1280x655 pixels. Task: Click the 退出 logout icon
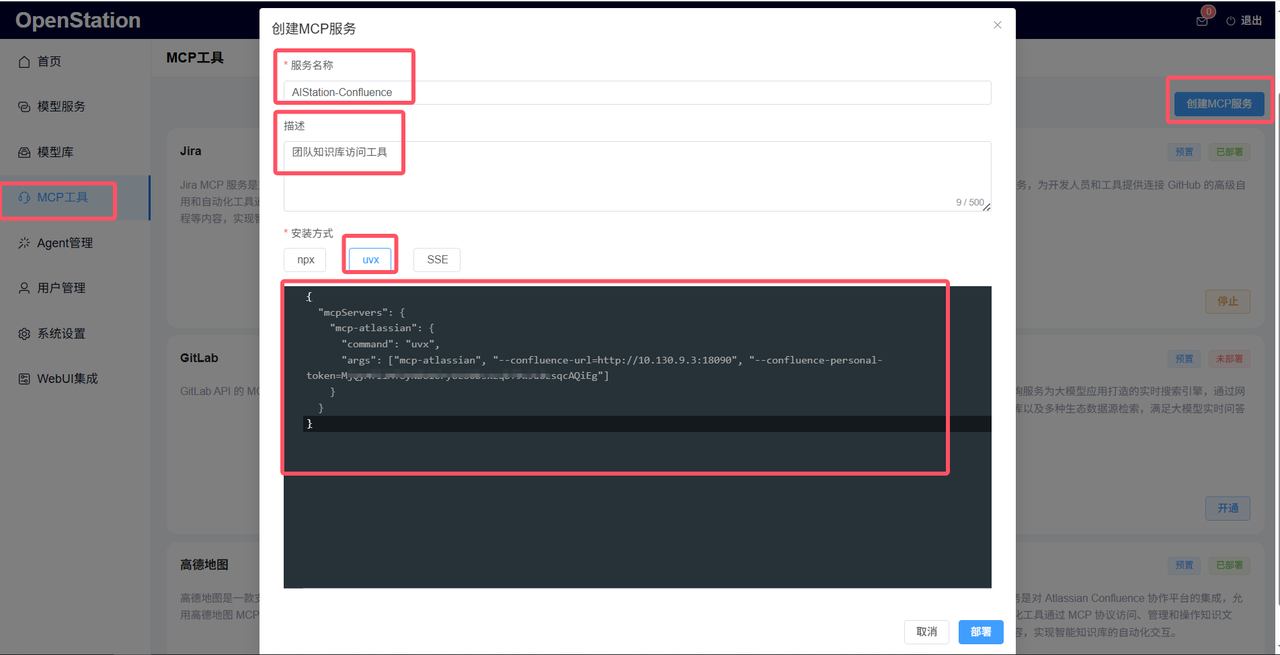(x=1242, y=20)
